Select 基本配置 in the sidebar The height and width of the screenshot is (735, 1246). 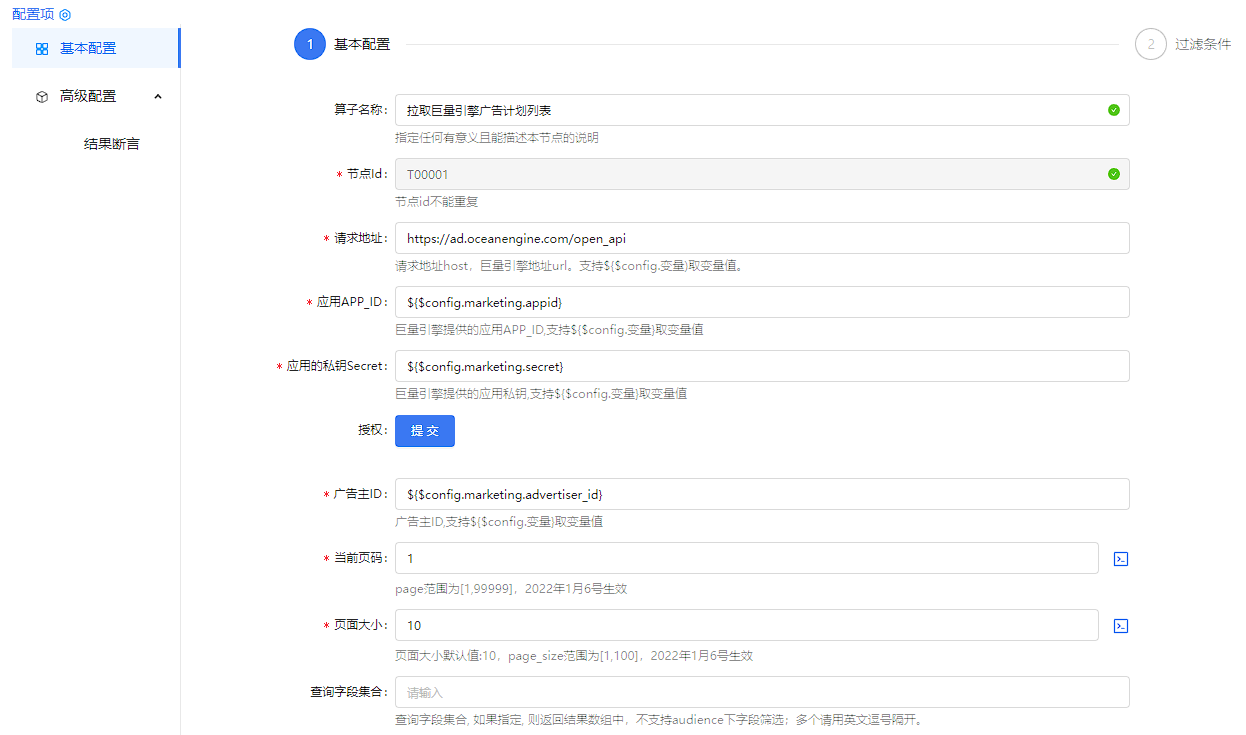88,48
